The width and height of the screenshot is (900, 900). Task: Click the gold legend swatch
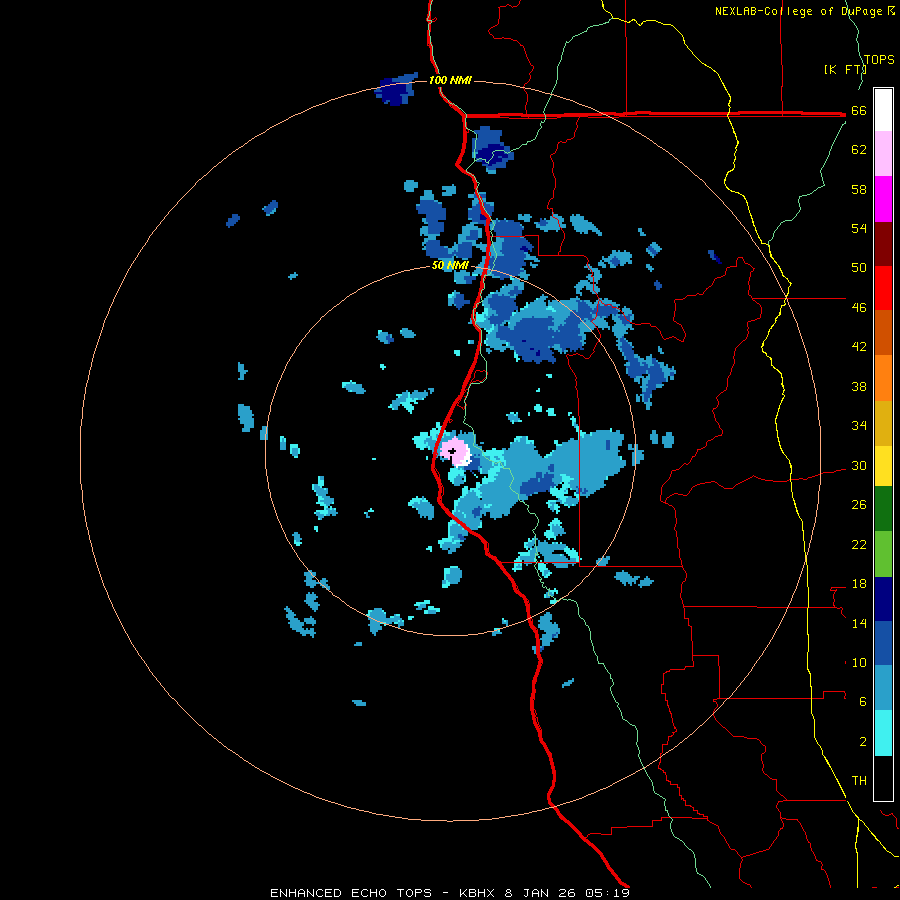point(883,423)
